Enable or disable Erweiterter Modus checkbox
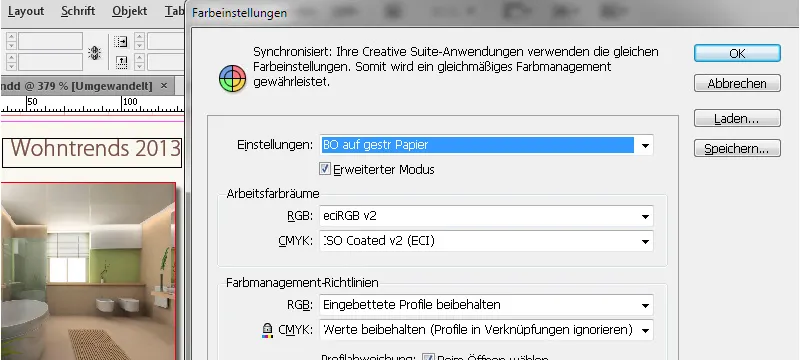The image size is (800, 360). [x=325, y=169]
